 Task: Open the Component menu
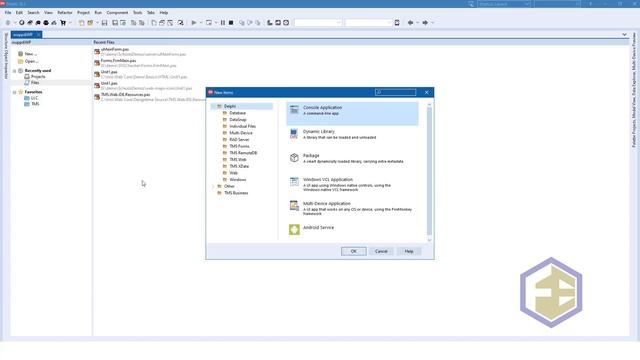[117, 13]
